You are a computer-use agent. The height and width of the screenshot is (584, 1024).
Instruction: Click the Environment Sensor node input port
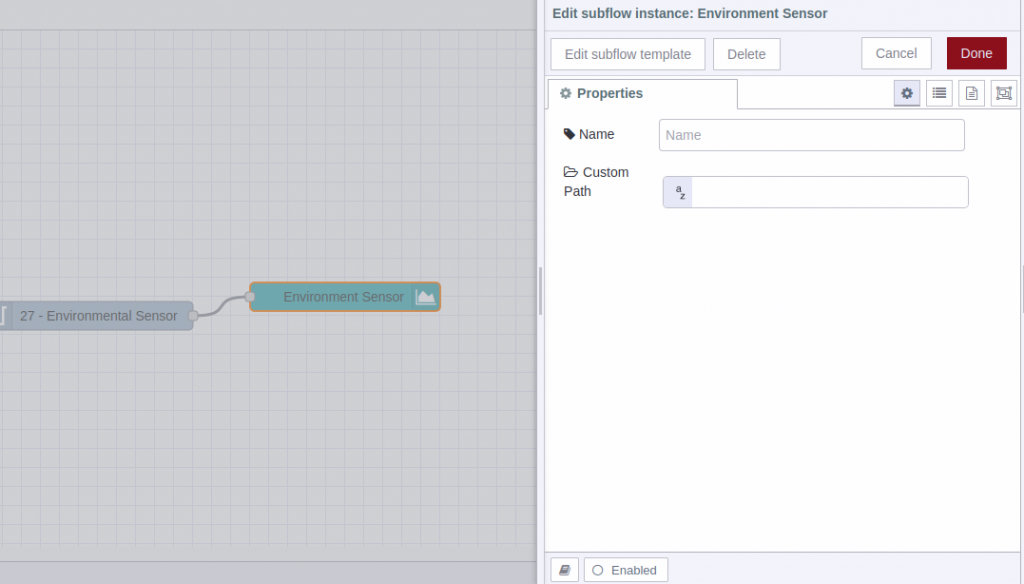[249, 297]
